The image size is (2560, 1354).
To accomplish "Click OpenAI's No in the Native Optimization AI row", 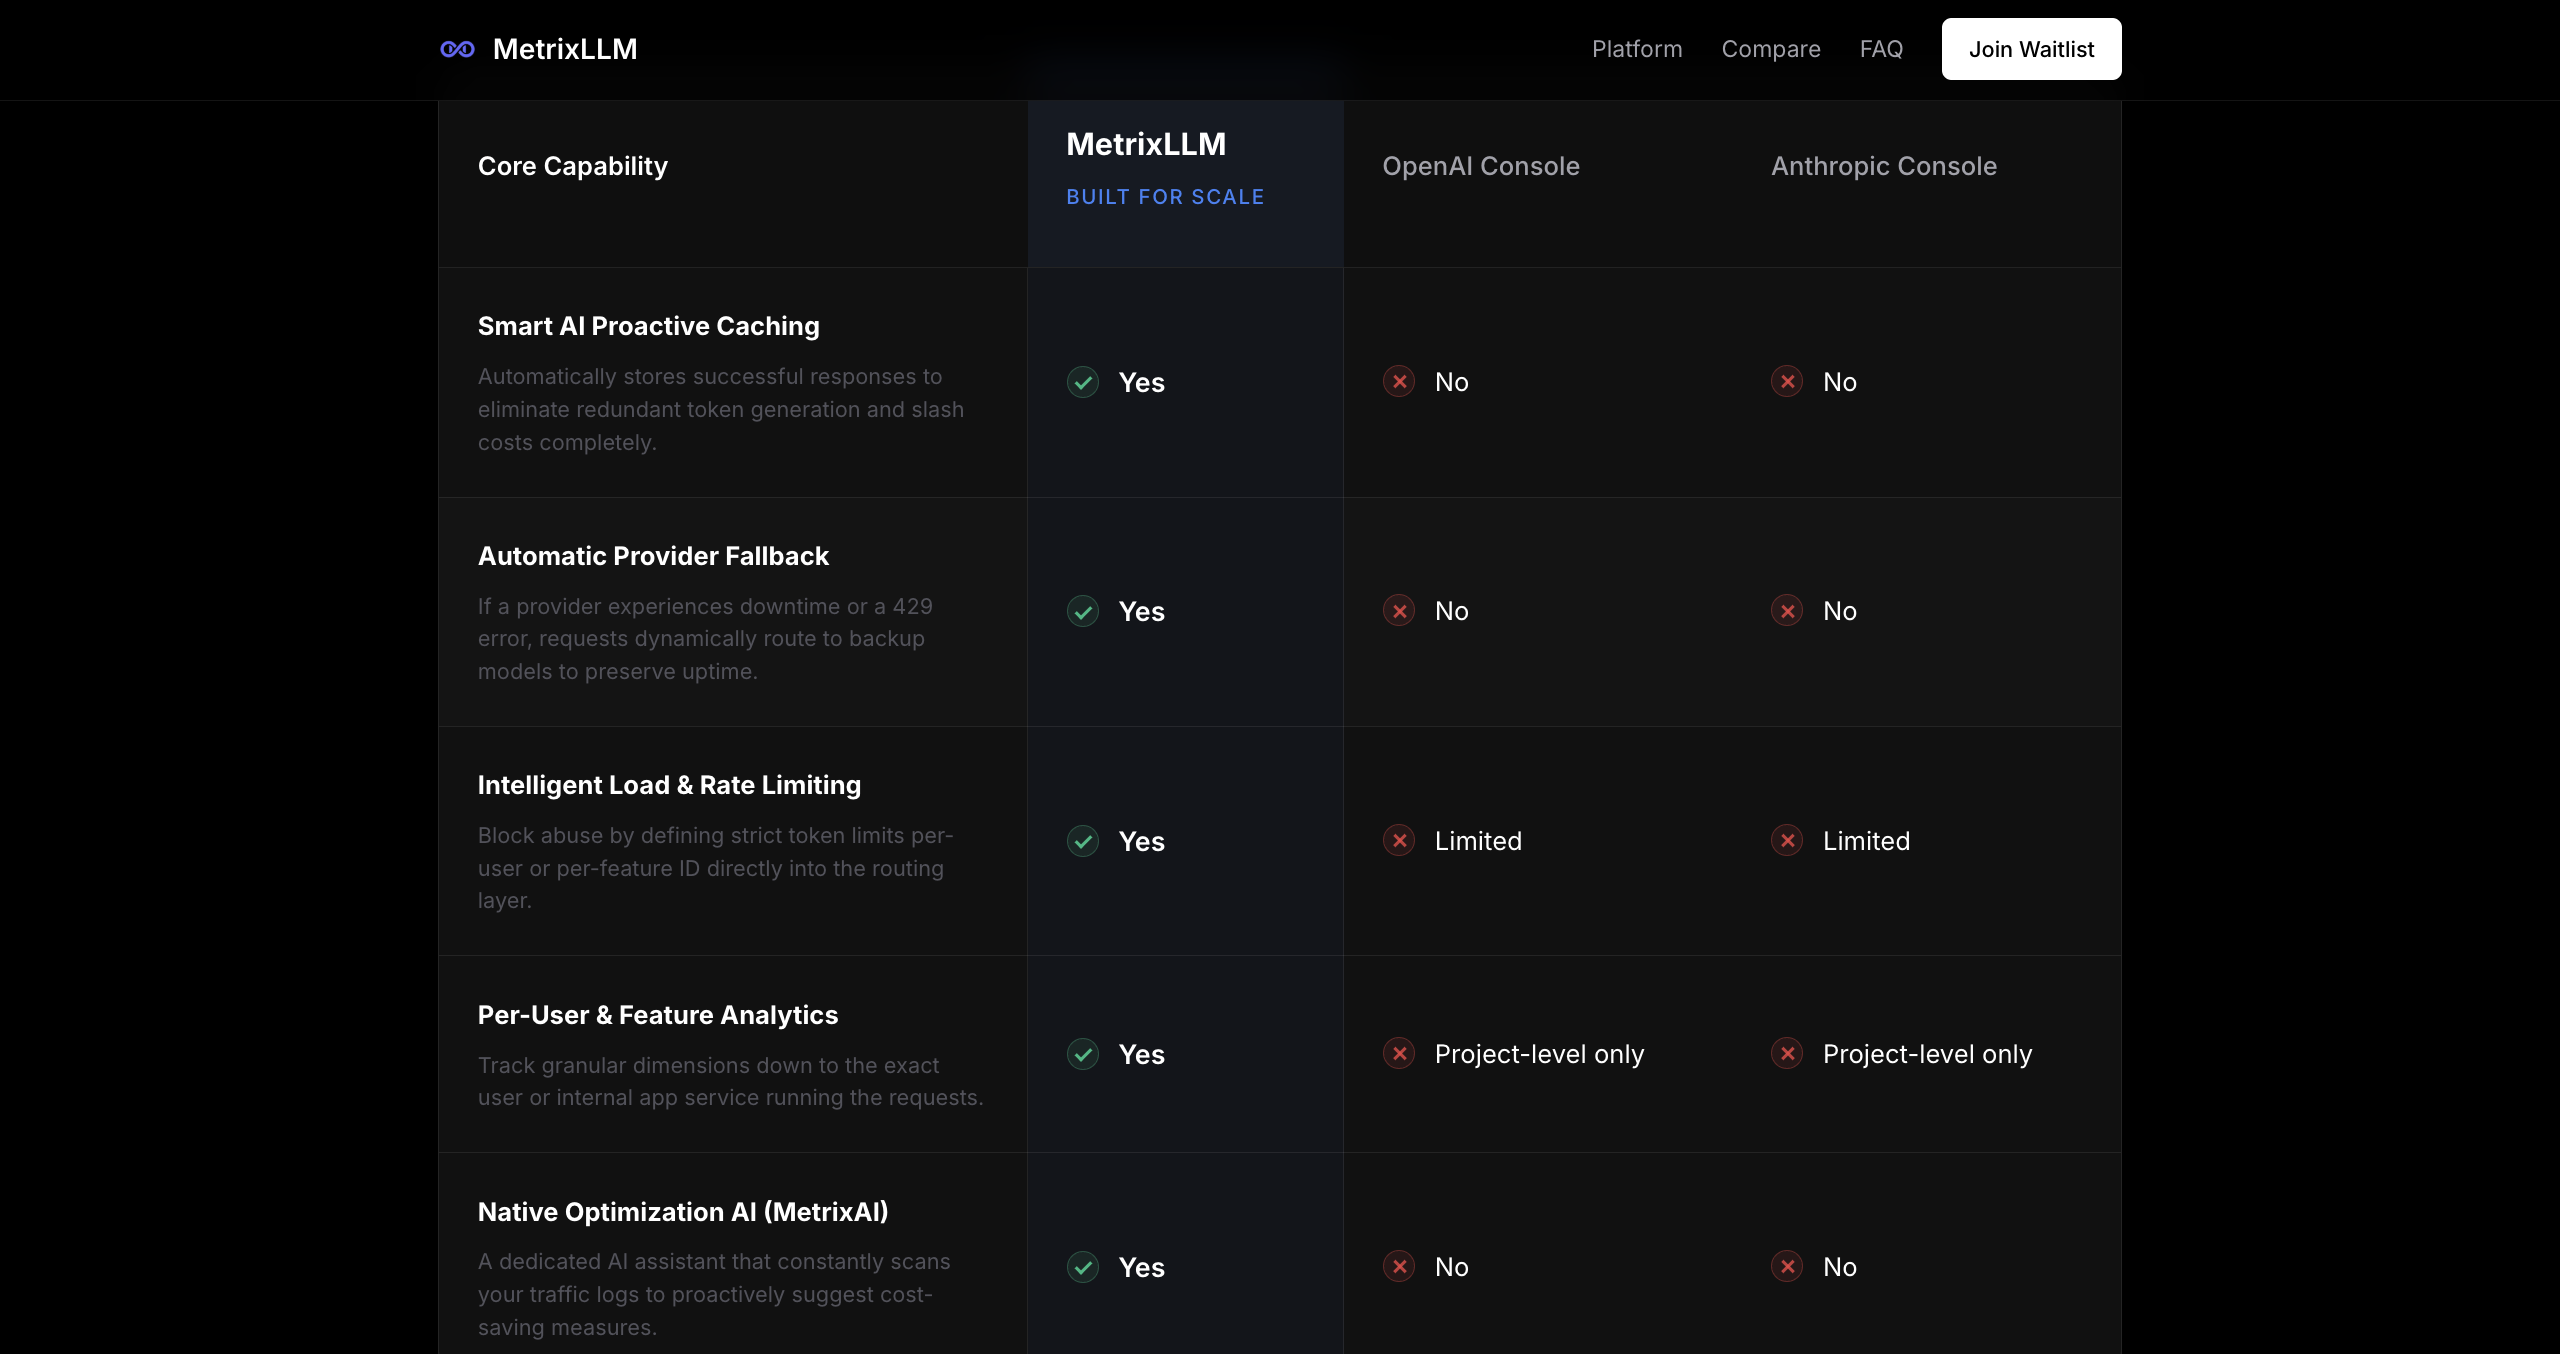I will pos(1451,1267).
